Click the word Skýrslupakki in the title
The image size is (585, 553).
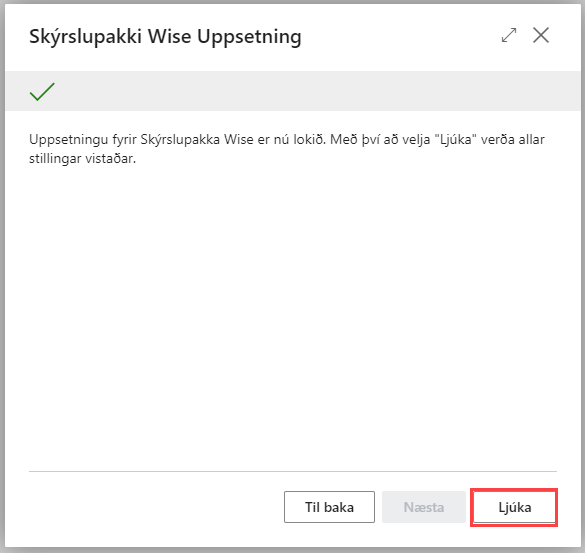(x=85, y=37)
